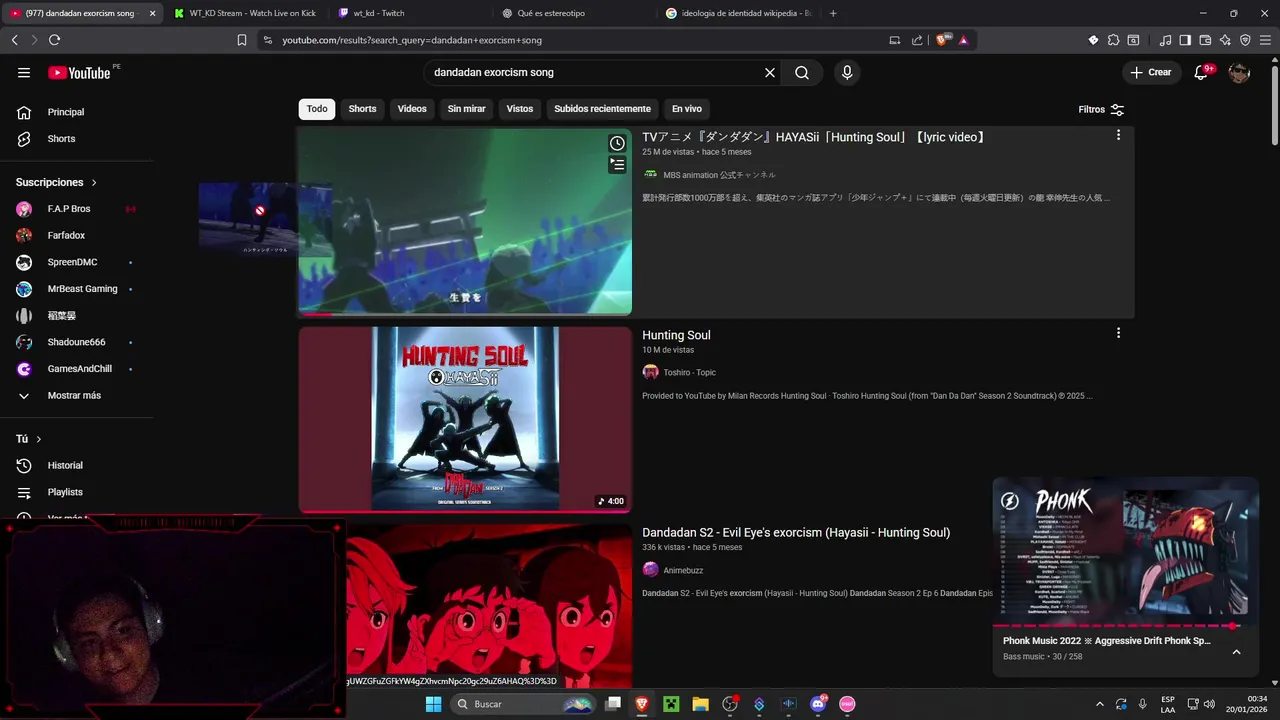Reload the current page

(54, 40)
